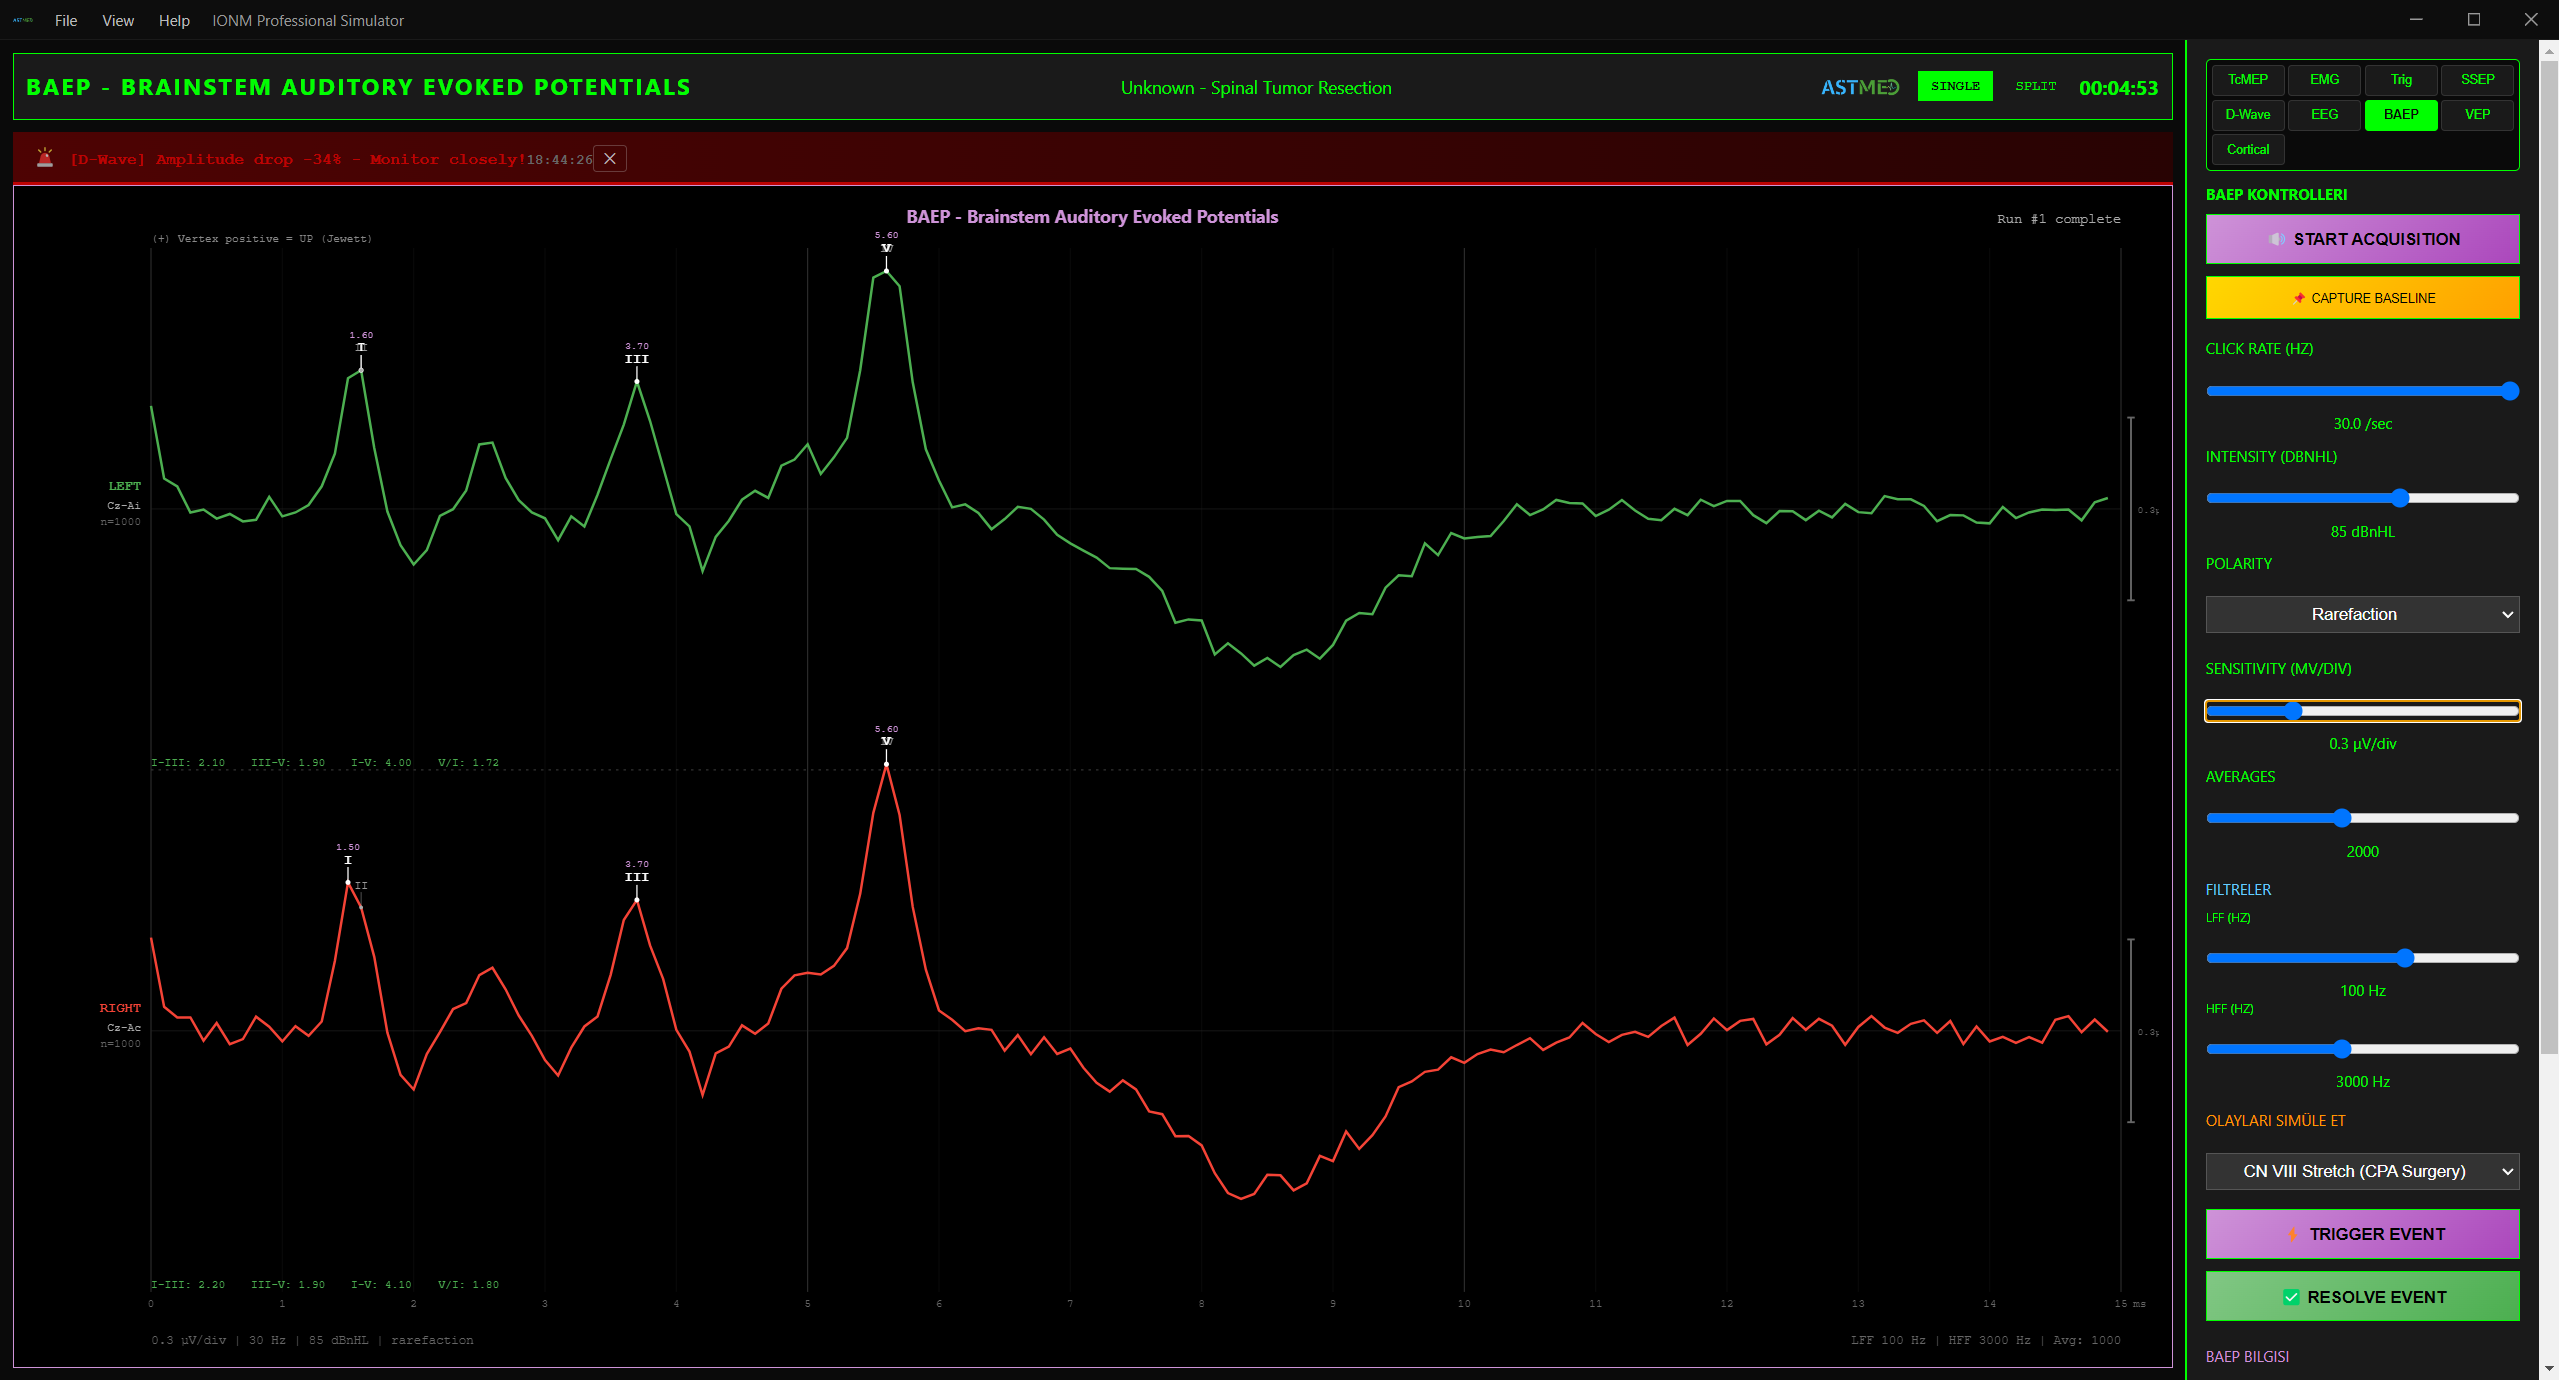Expand the CN VIII Stretch event dropdown
This screenshot has height=1380, width=2559.
2361,1171
